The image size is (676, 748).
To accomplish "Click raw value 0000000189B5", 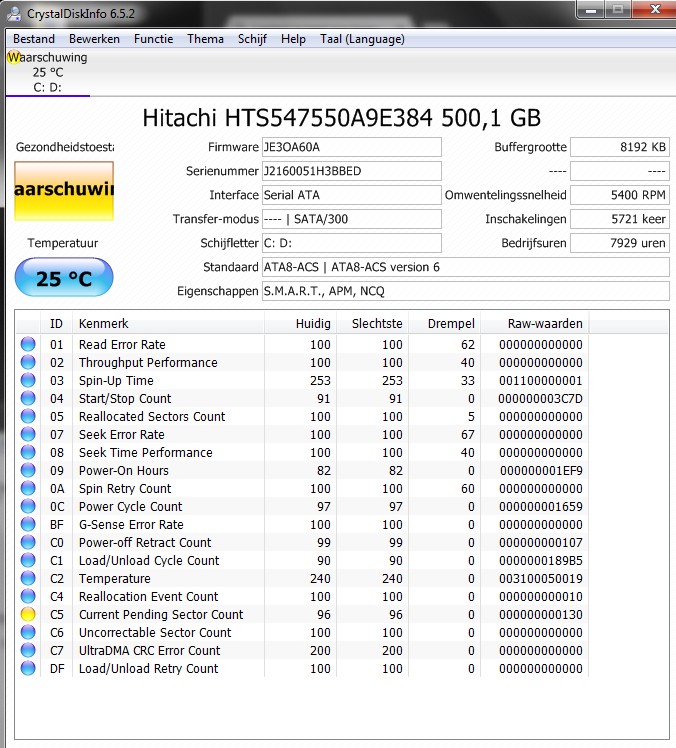I will [x=541, y=561].
